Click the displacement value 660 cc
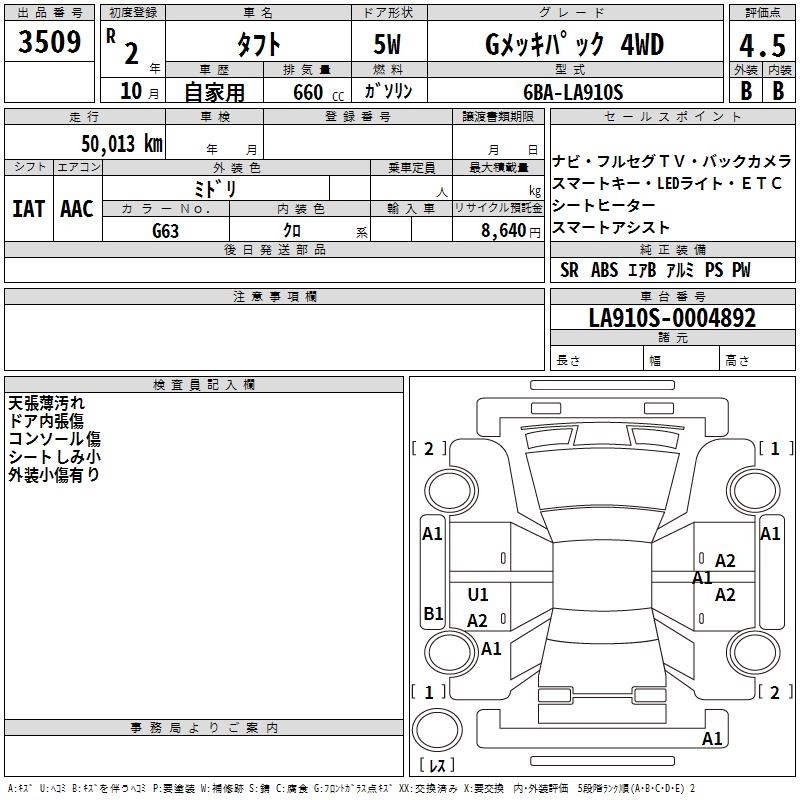Image resolution: width=800 pixels, height=800 pixels. pos(318,92)
